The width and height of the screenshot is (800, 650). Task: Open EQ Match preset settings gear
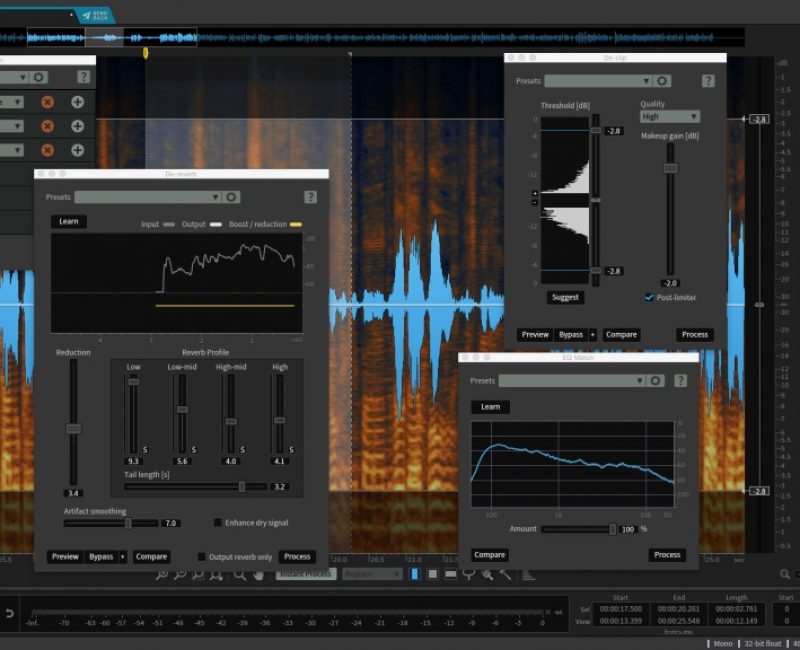[x=655, y=381]
